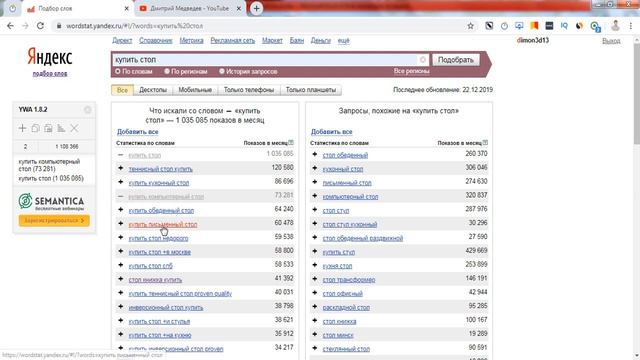Click YWA panel copy-with-frequencies icon
This screenshot has height=360, width=640.
pos(48,128)
